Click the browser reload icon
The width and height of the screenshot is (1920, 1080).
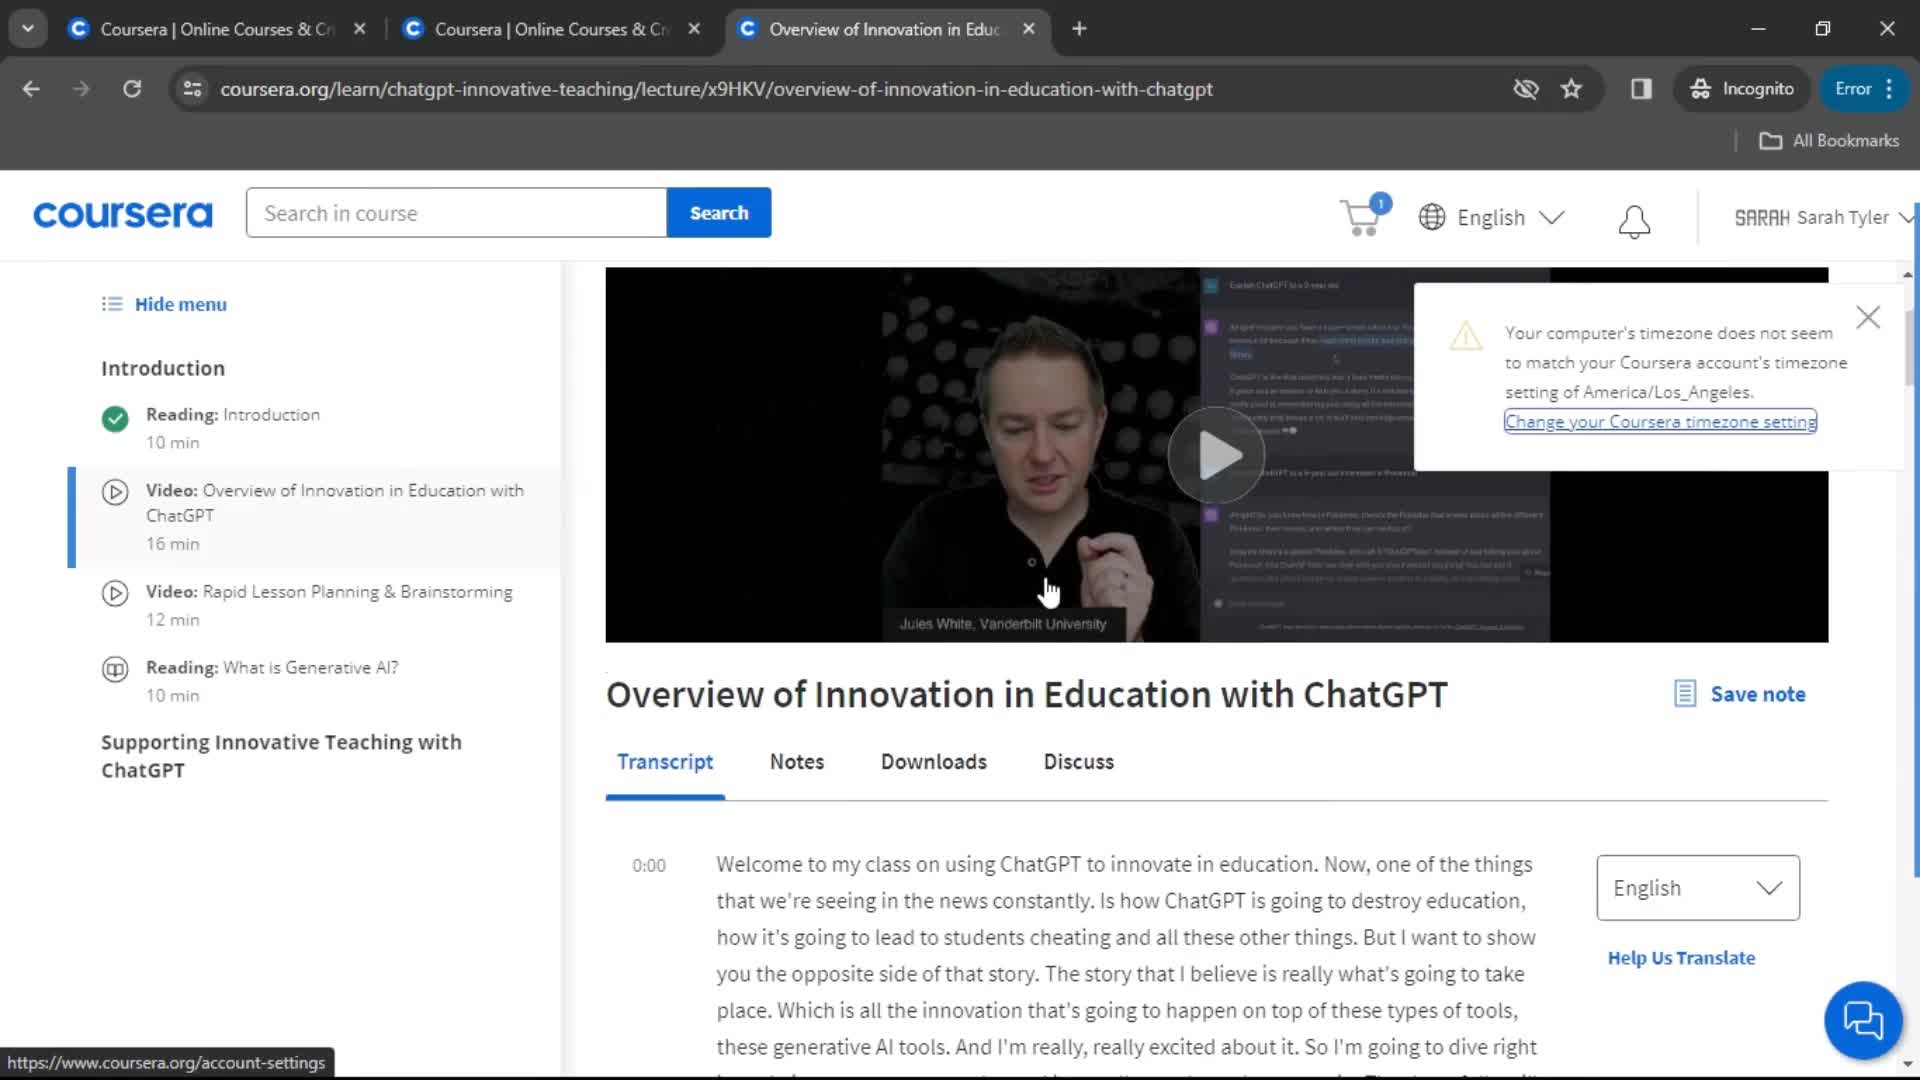pos(132,89)
